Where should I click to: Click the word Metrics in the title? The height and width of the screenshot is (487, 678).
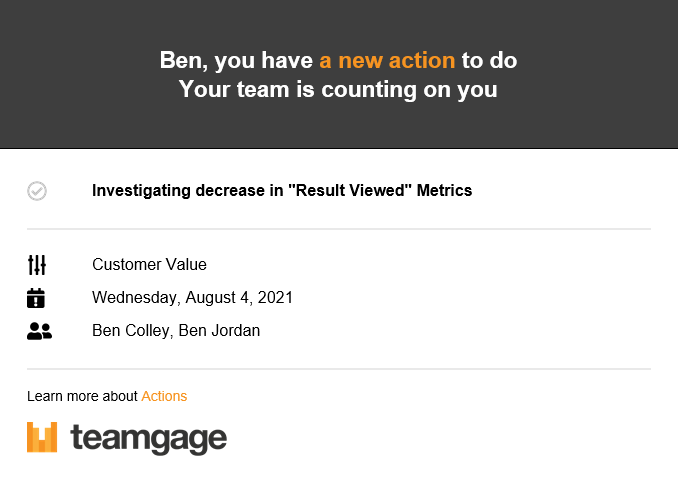[x=444, y=190]
